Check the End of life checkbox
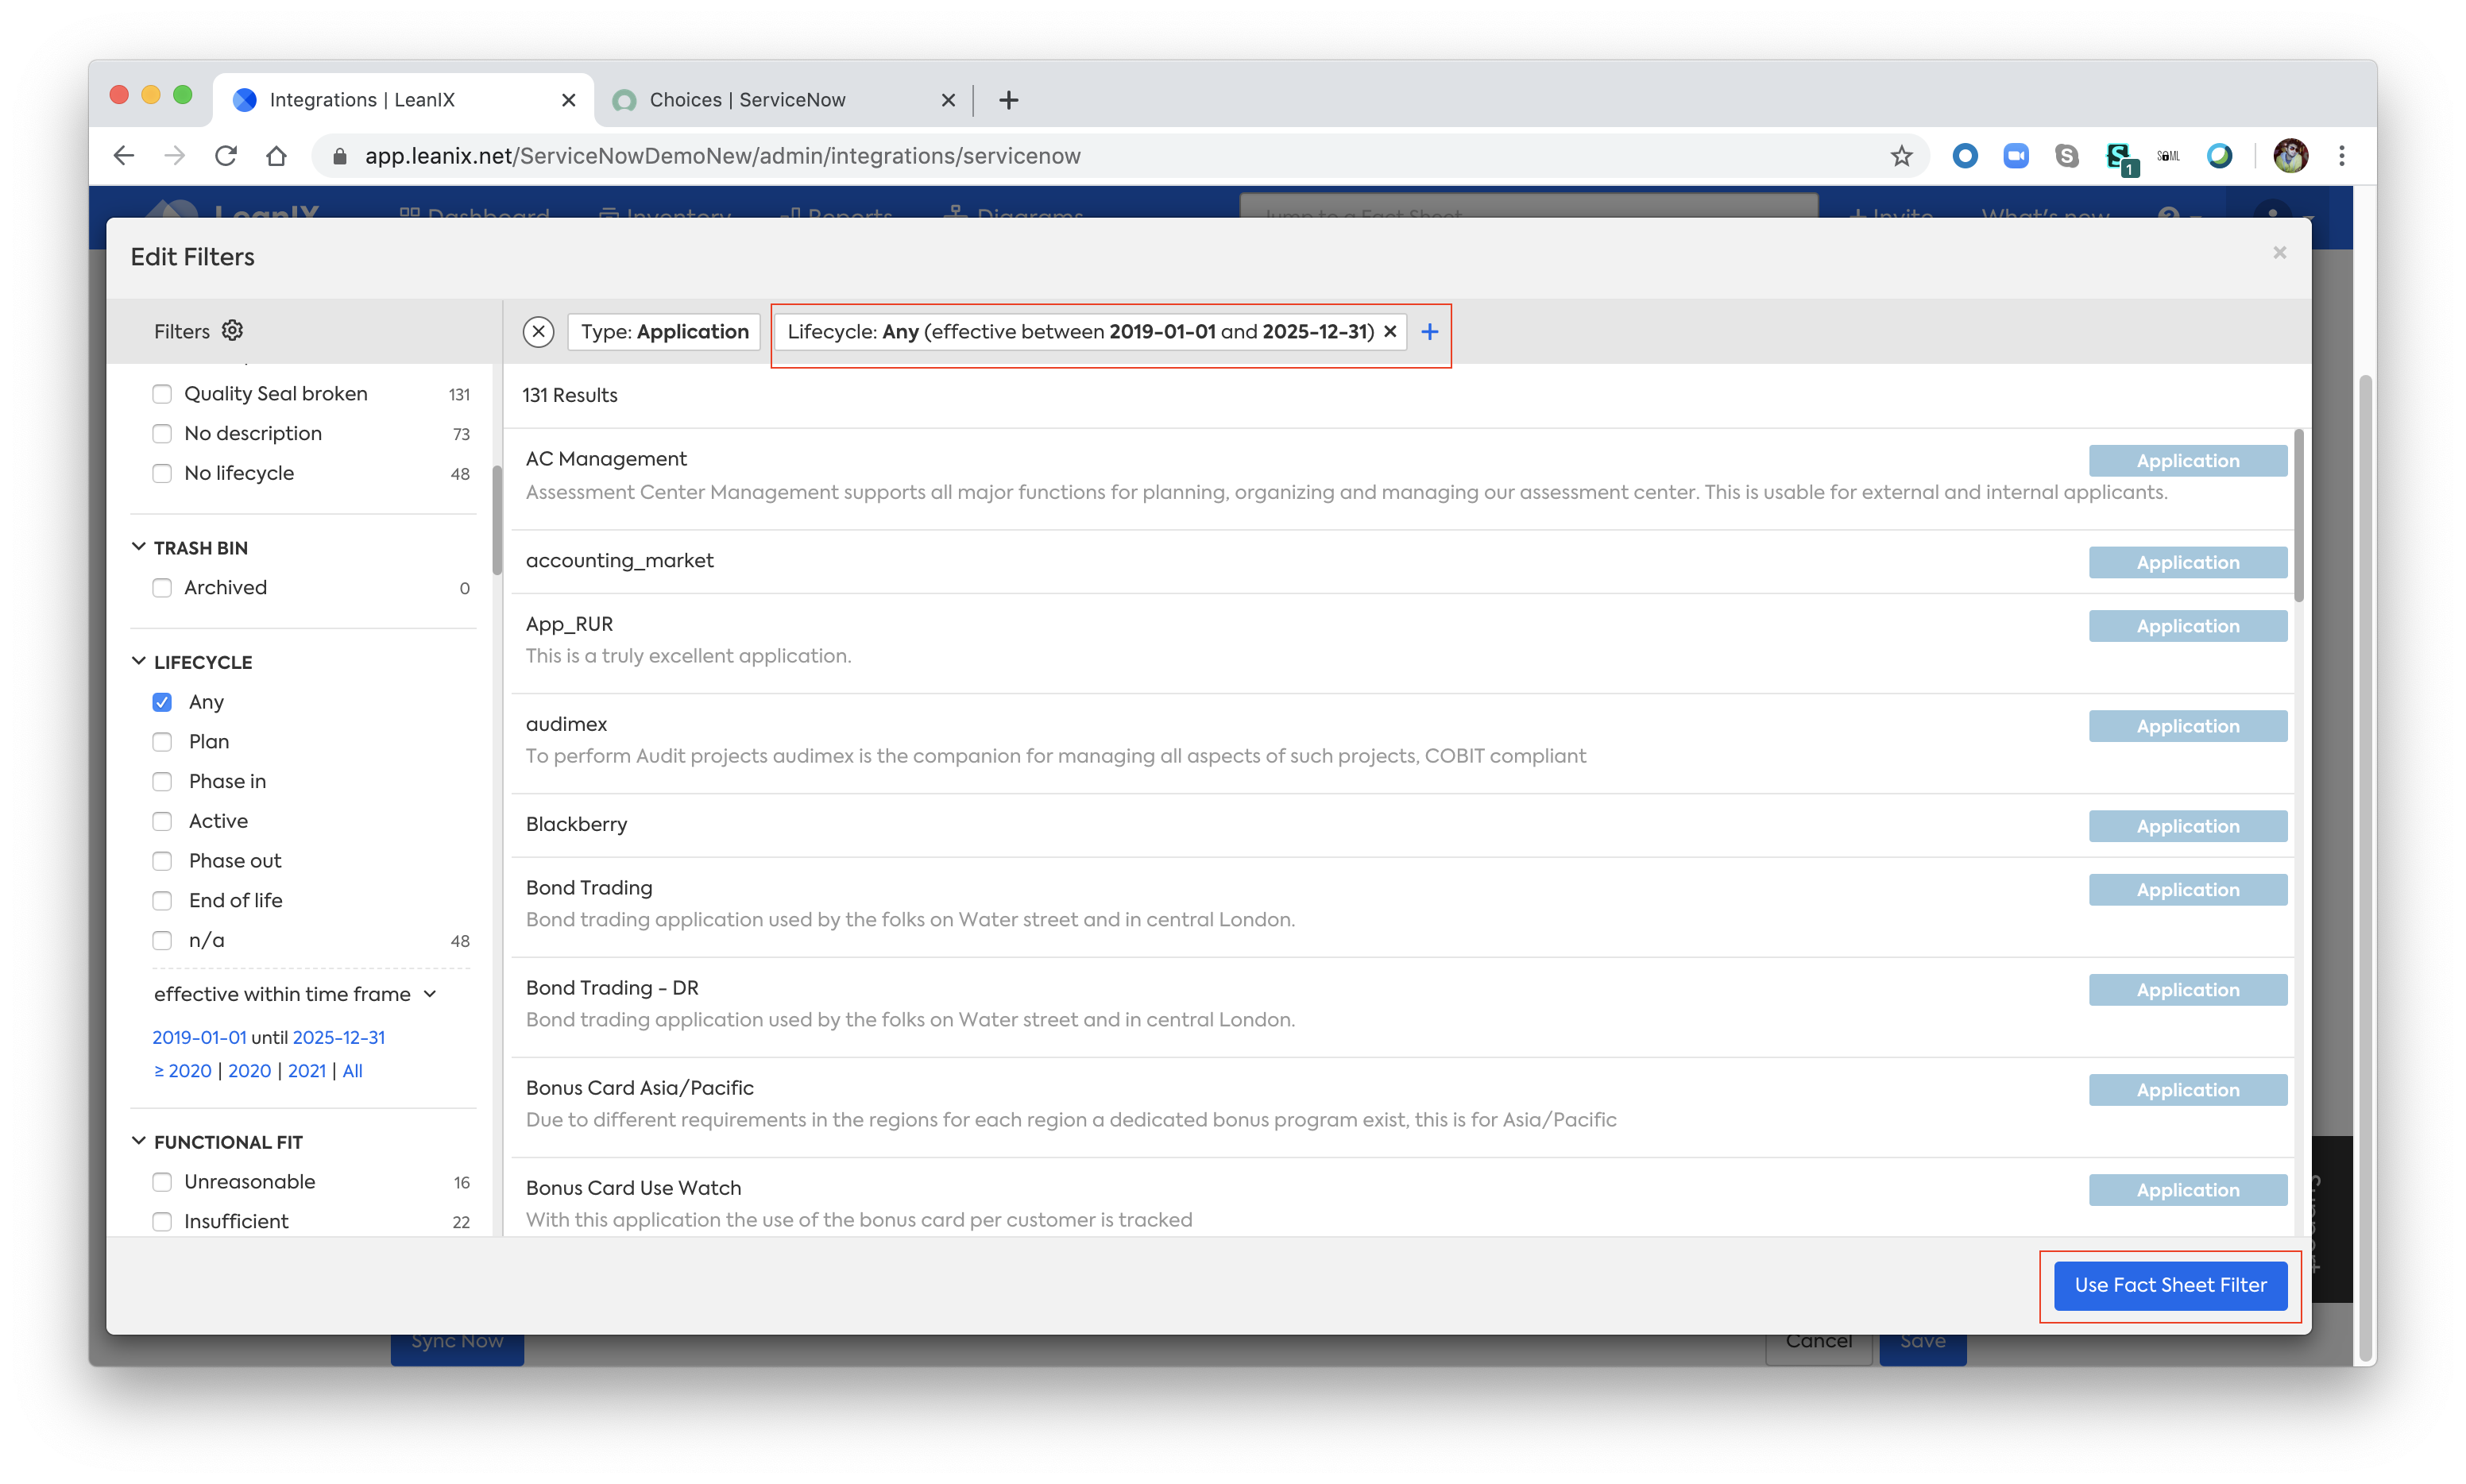 (x=162, y=900)
